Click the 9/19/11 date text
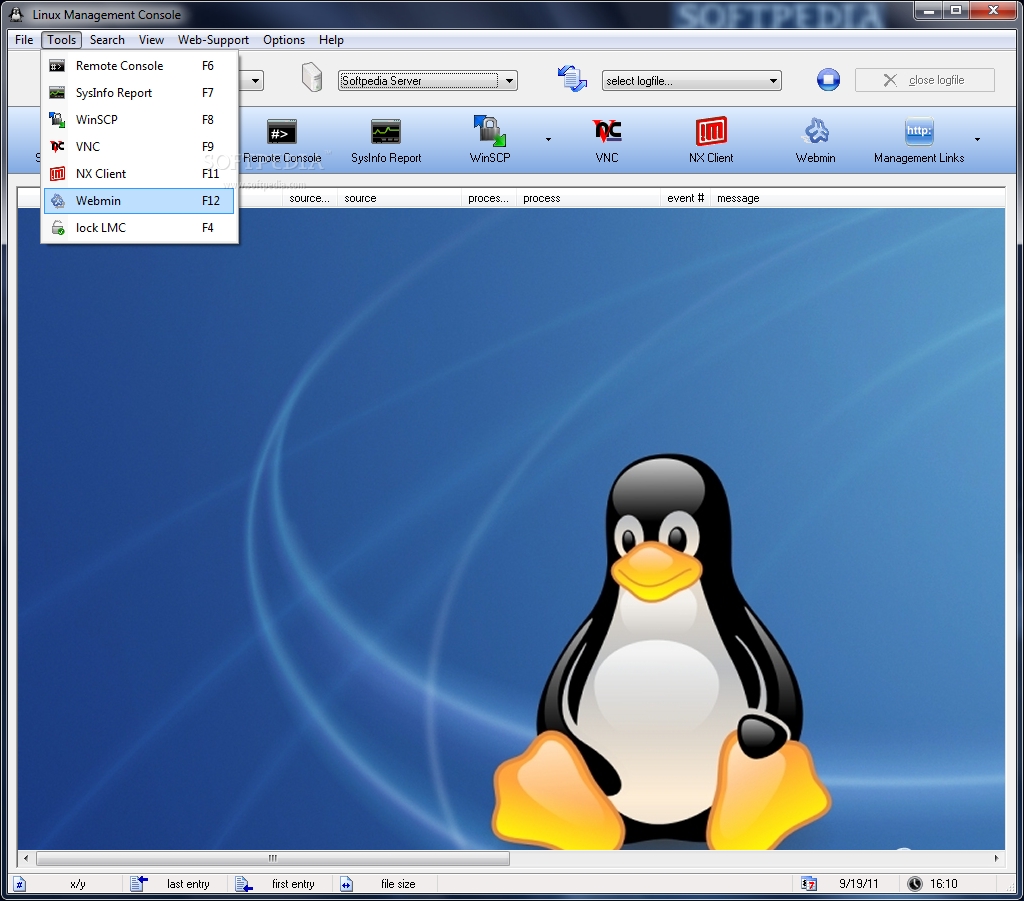The height and width of the screenshot is (901, 1024). (x=858, y=884)
